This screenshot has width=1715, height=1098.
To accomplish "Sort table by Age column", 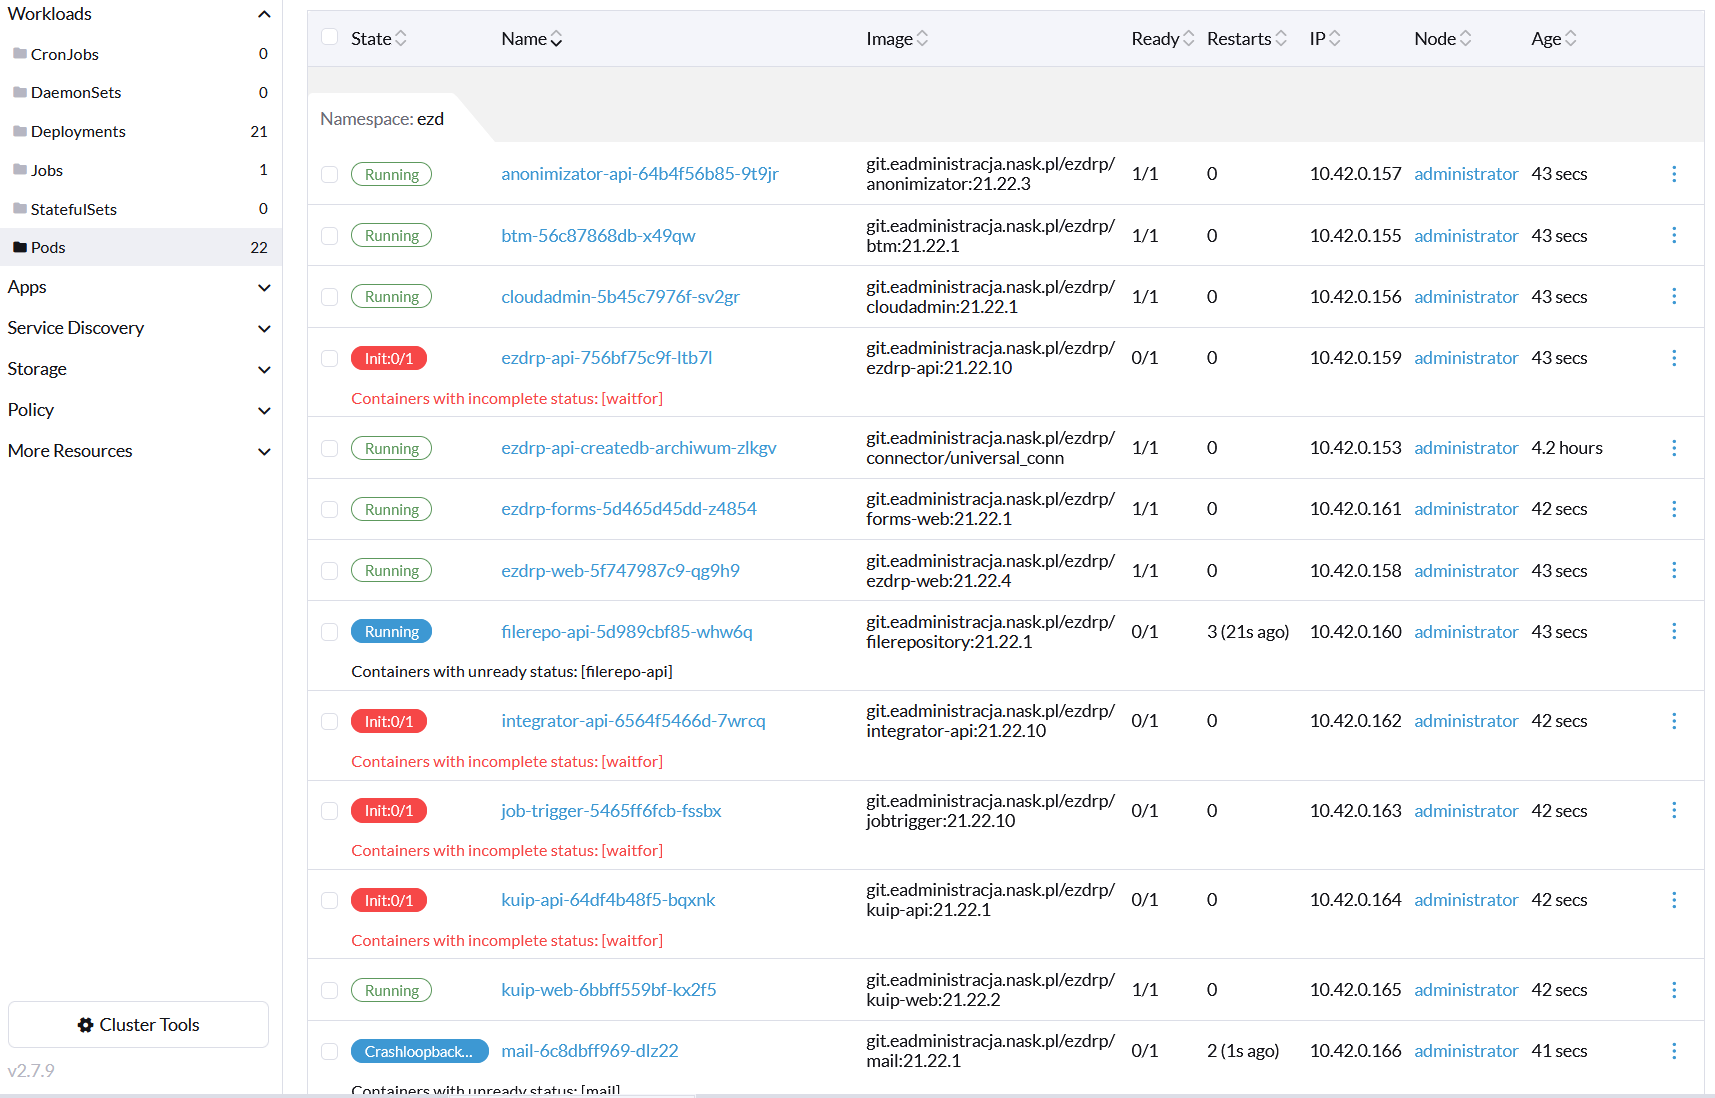I will (x=1554, y=38).
